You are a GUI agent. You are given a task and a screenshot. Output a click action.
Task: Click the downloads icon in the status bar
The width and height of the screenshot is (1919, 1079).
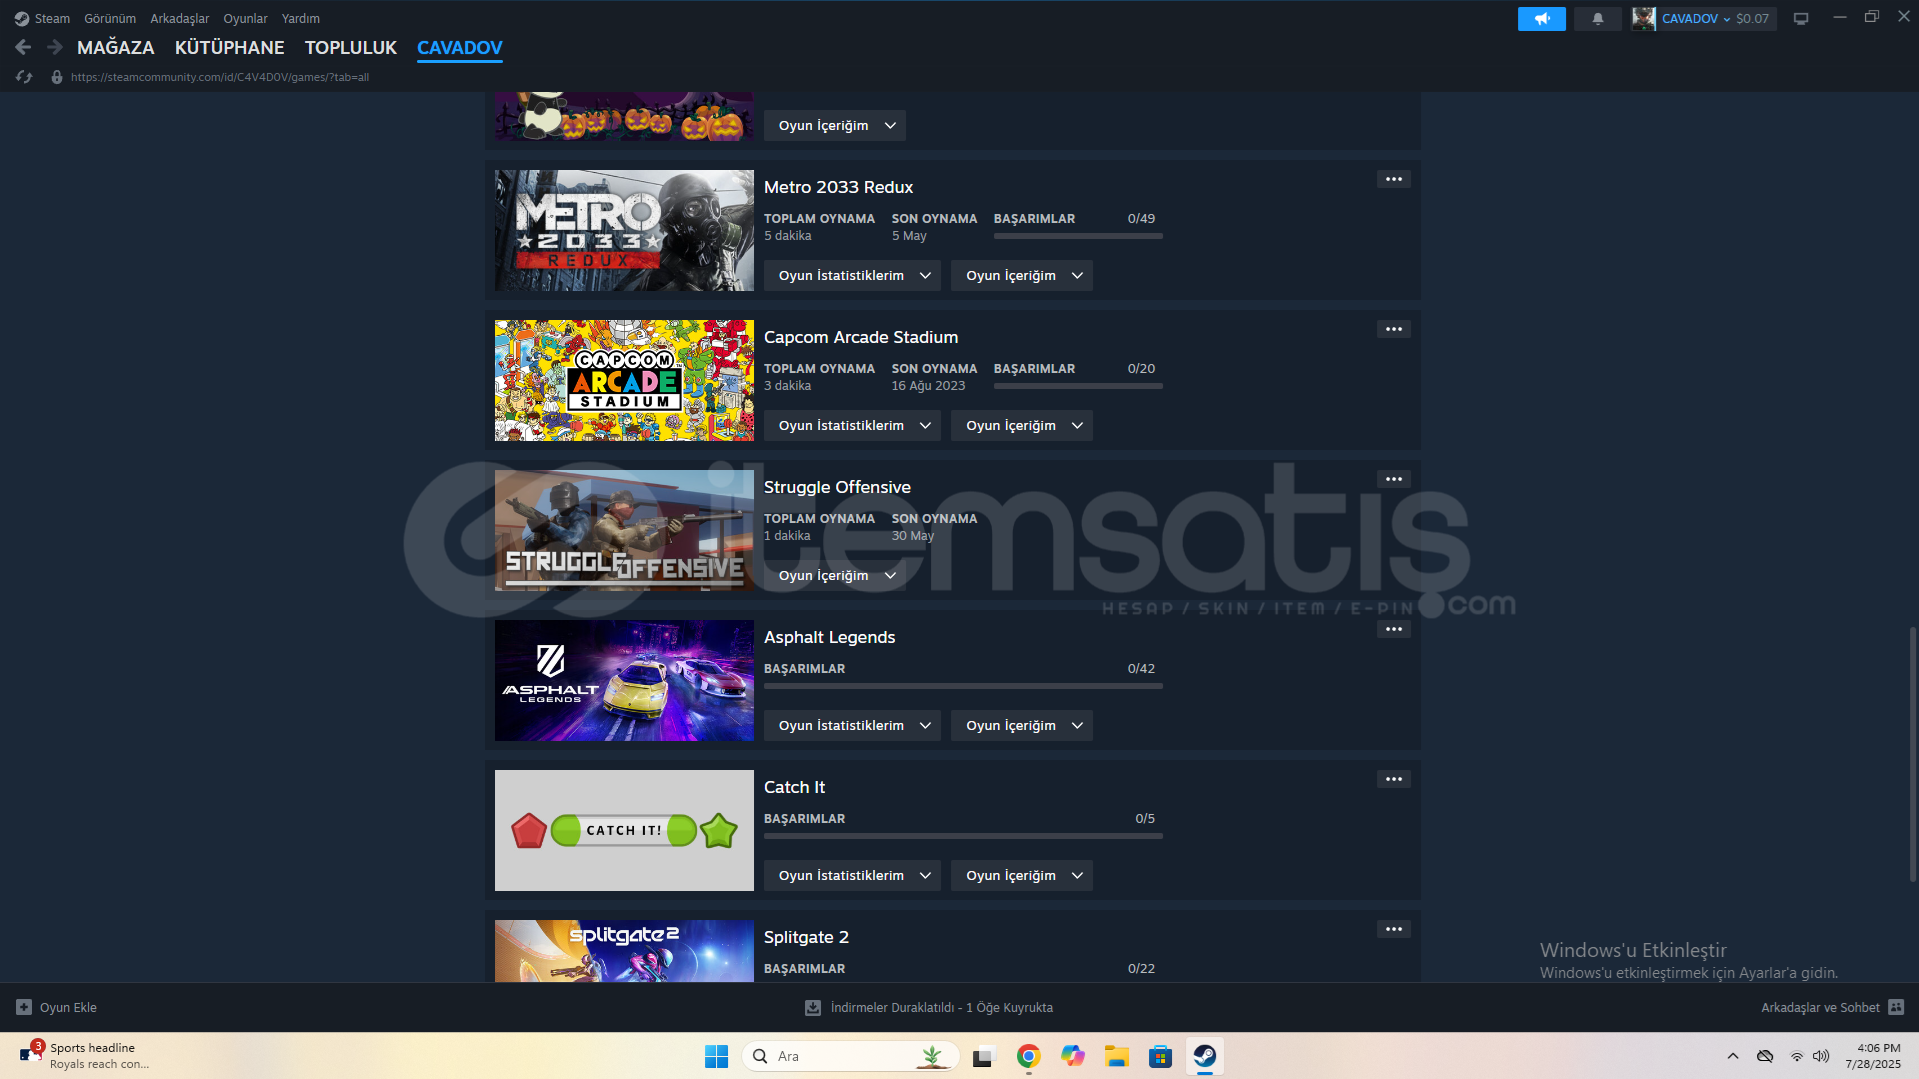pyautogui.click(x=813, y=1007)
